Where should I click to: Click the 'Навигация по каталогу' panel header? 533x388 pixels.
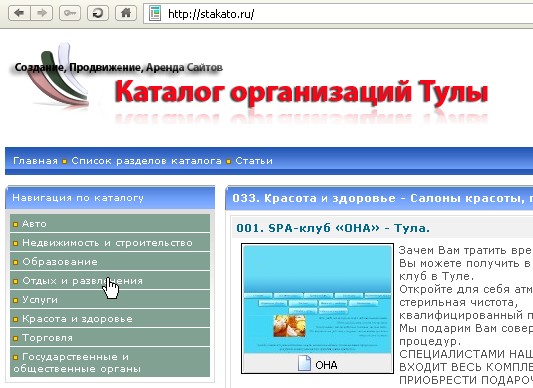click(x=110, y=198)
